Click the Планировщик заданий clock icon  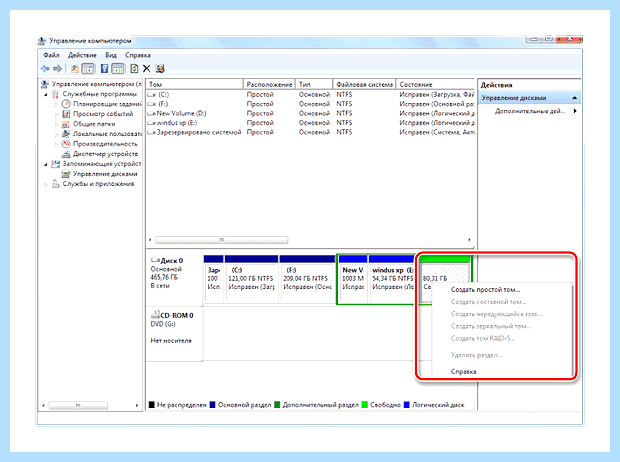[x=66, y=104]
